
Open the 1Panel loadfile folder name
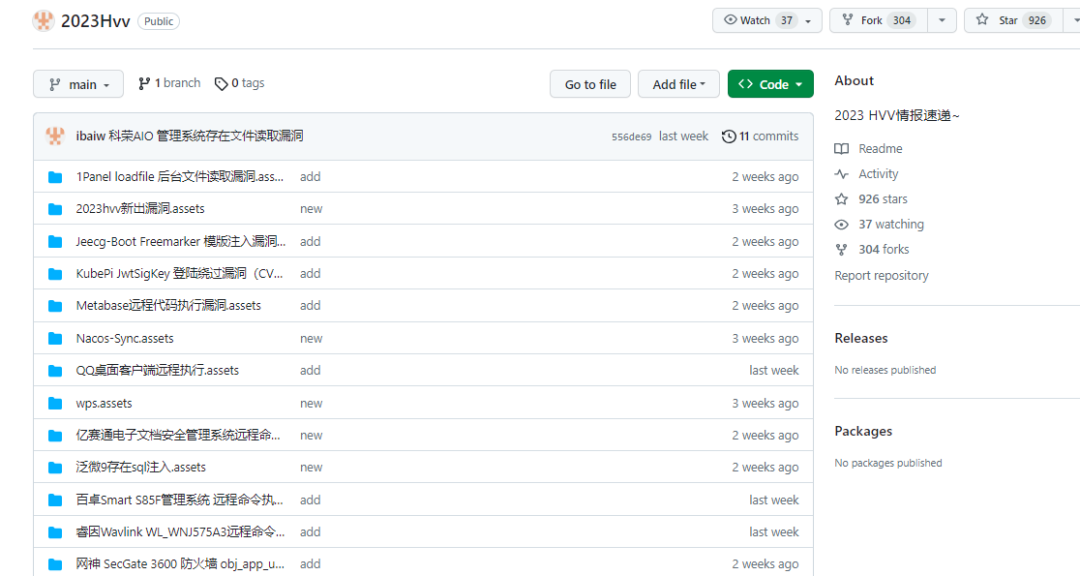[180, 176]
